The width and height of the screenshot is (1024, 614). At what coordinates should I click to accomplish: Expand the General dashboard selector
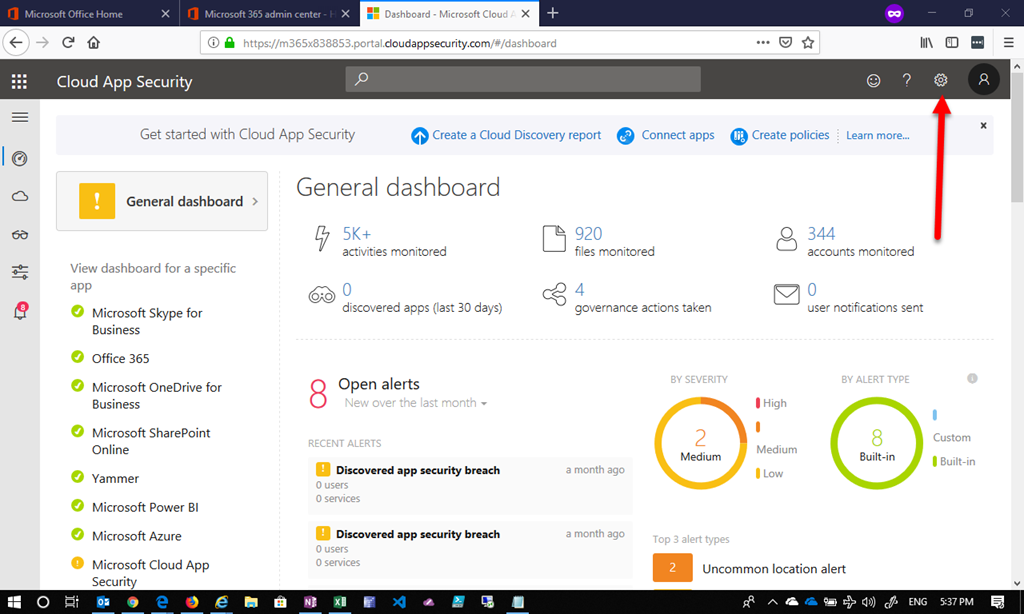[162, 201]
